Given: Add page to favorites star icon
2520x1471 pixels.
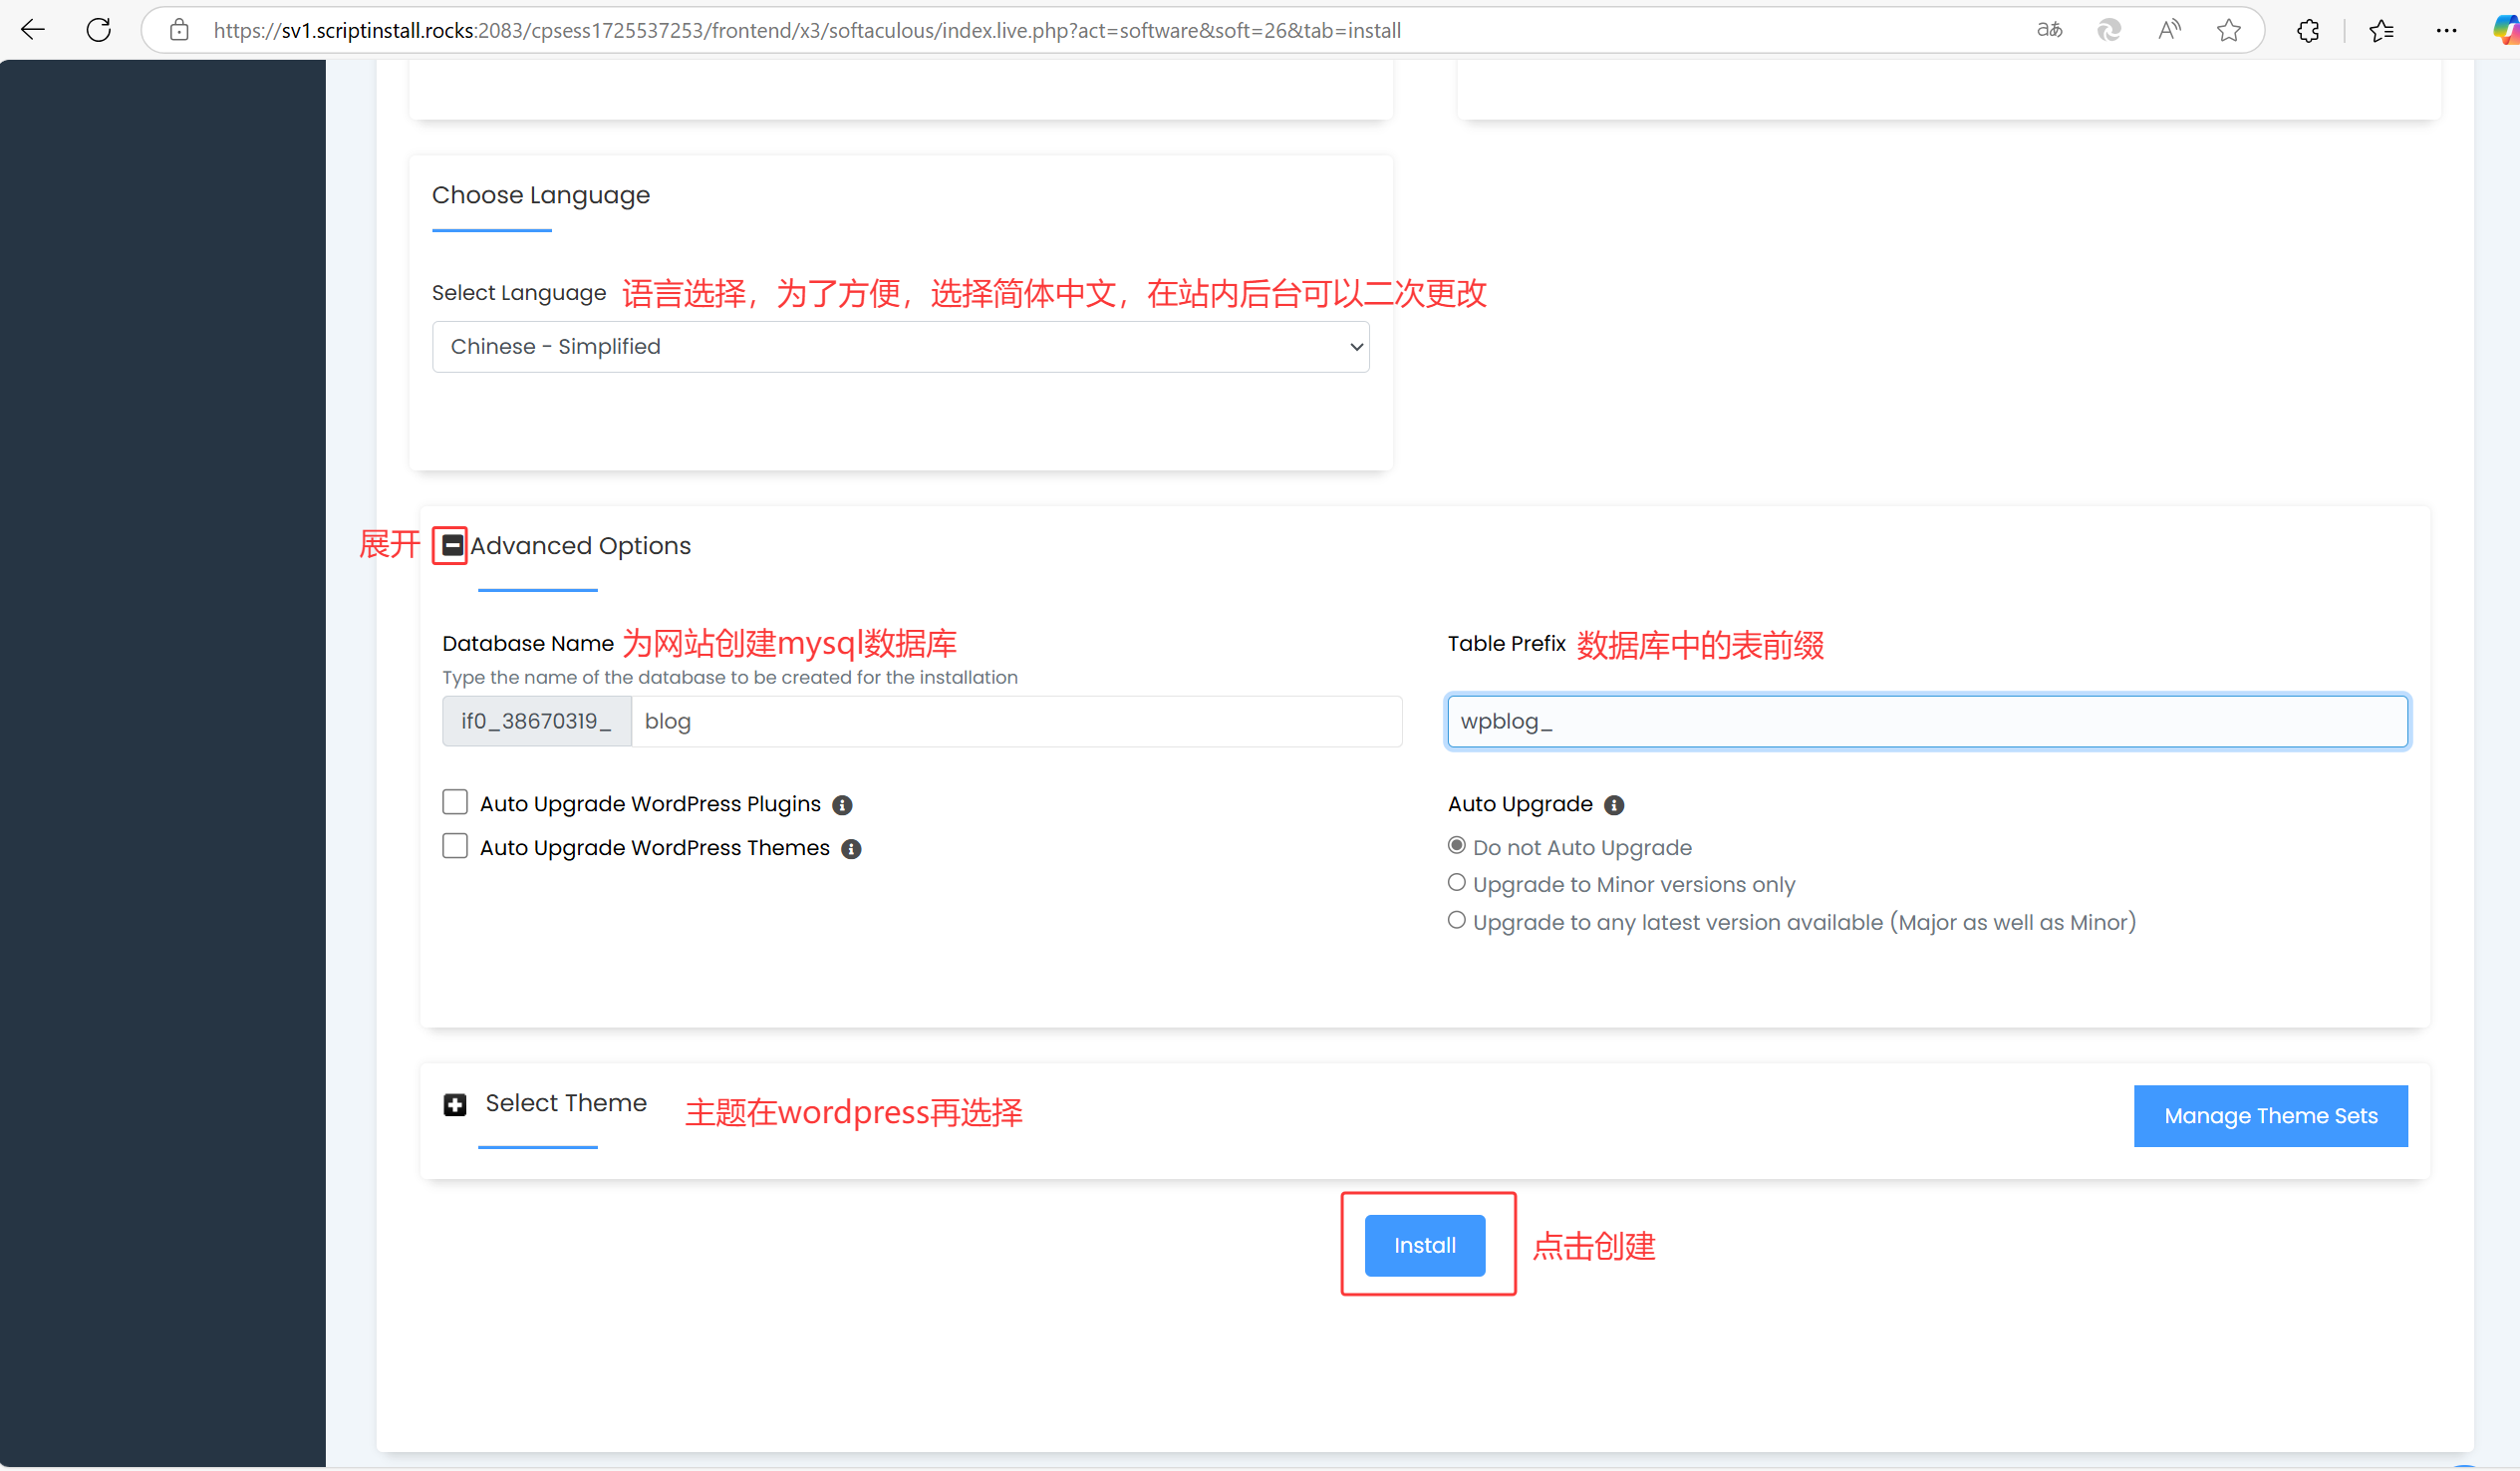Looking at the screenshot, I should coord(2228,30).
